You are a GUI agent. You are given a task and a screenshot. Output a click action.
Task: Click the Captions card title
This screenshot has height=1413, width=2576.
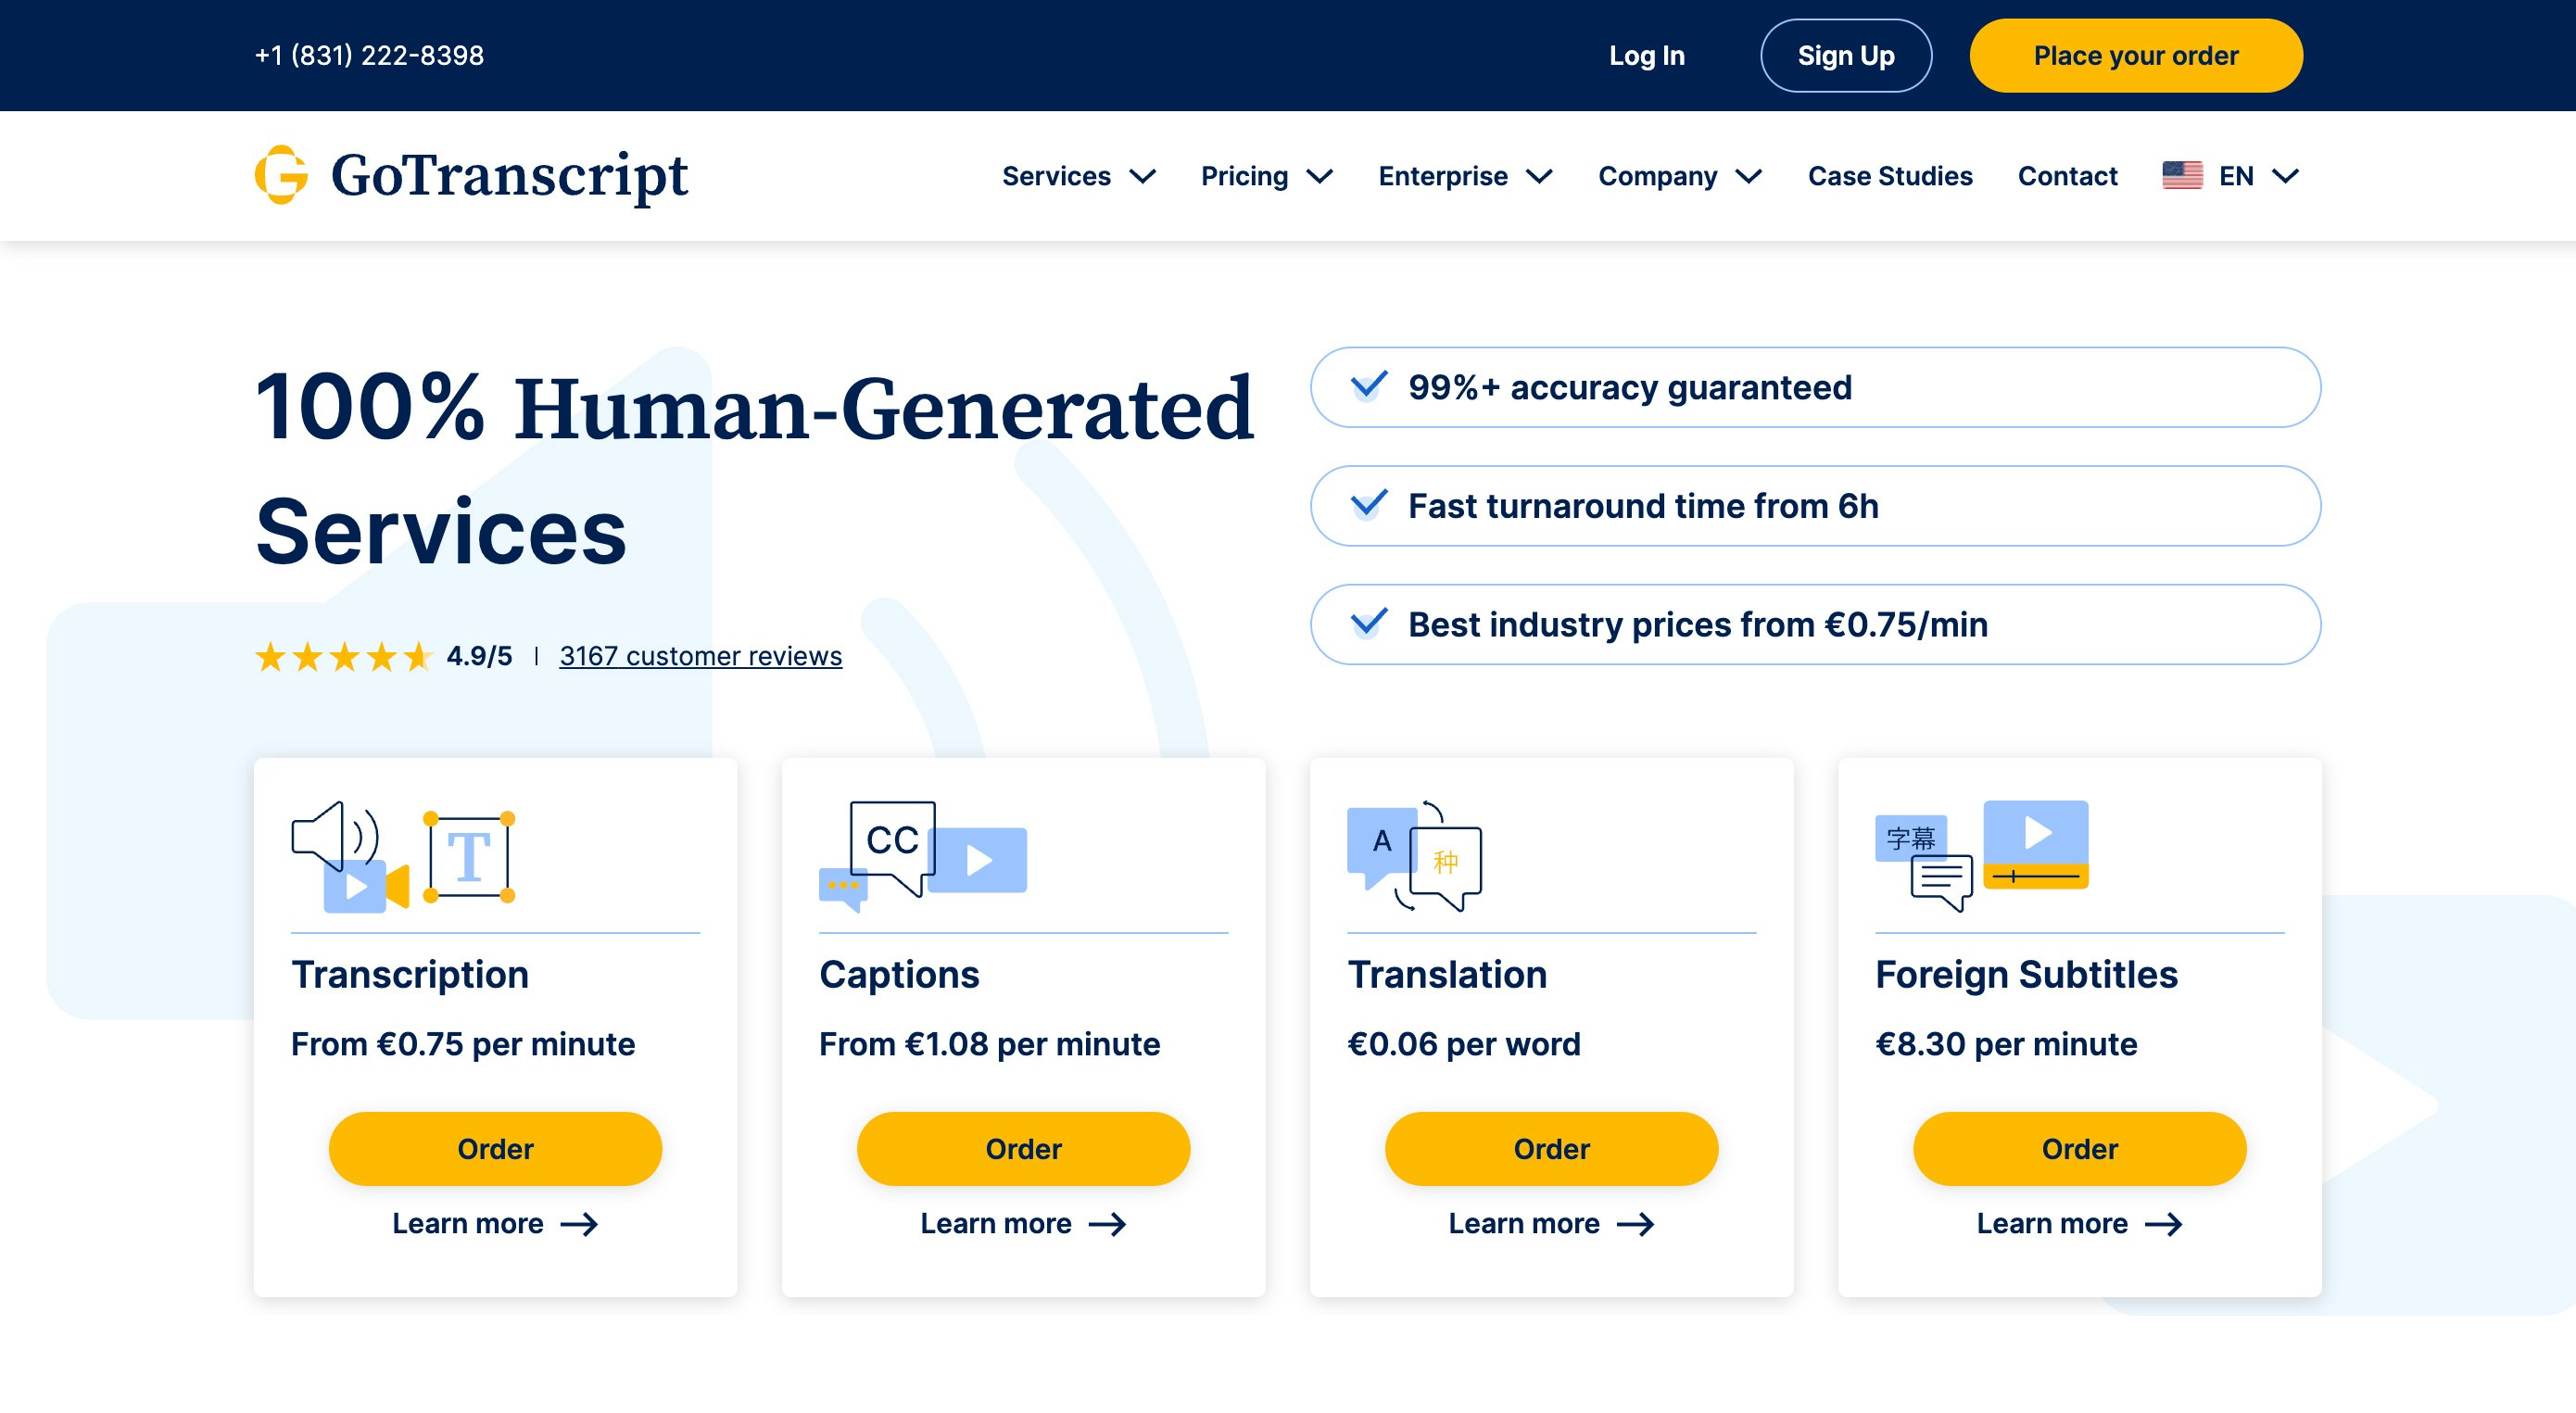(899, 975)
